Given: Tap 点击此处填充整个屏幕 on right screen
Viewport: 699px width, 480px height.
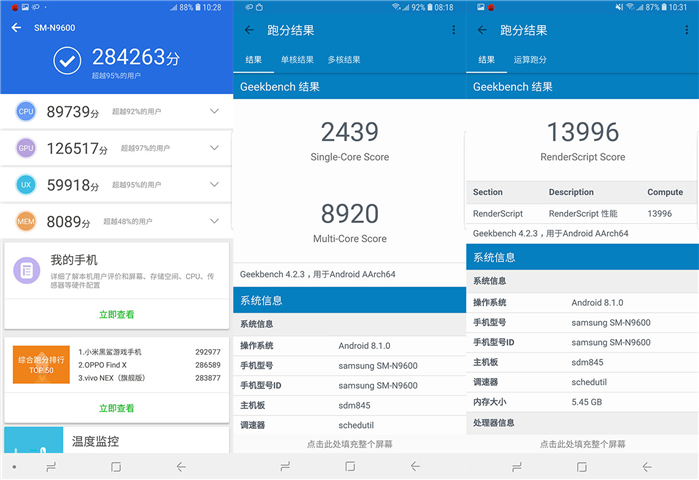Looking at the screenshot, I should 583,444.
